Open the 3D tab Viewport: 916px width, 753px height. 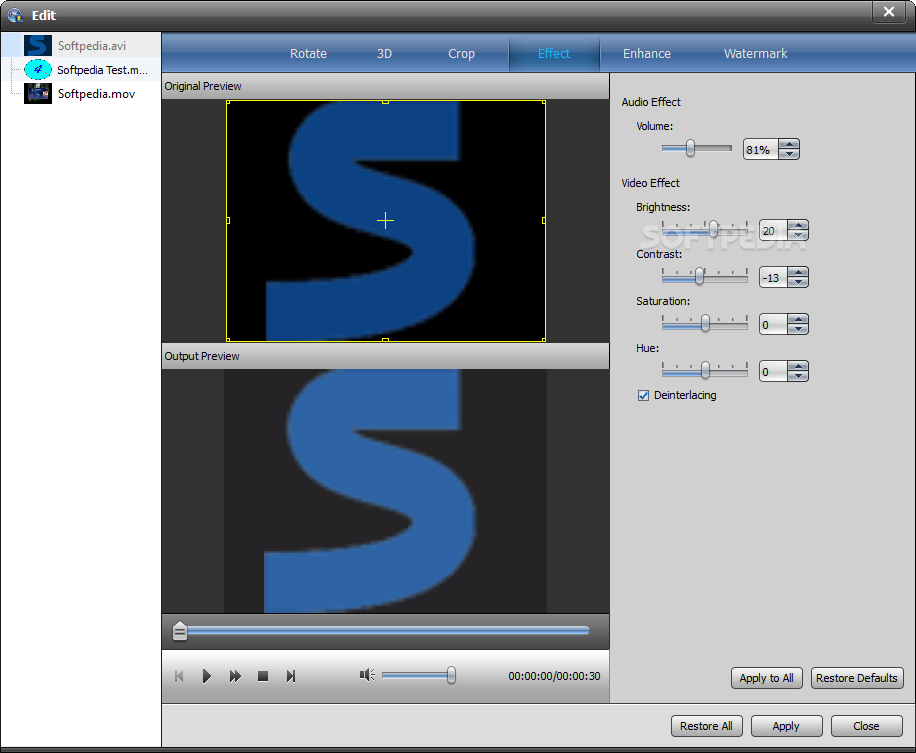(x=384, y=54)
